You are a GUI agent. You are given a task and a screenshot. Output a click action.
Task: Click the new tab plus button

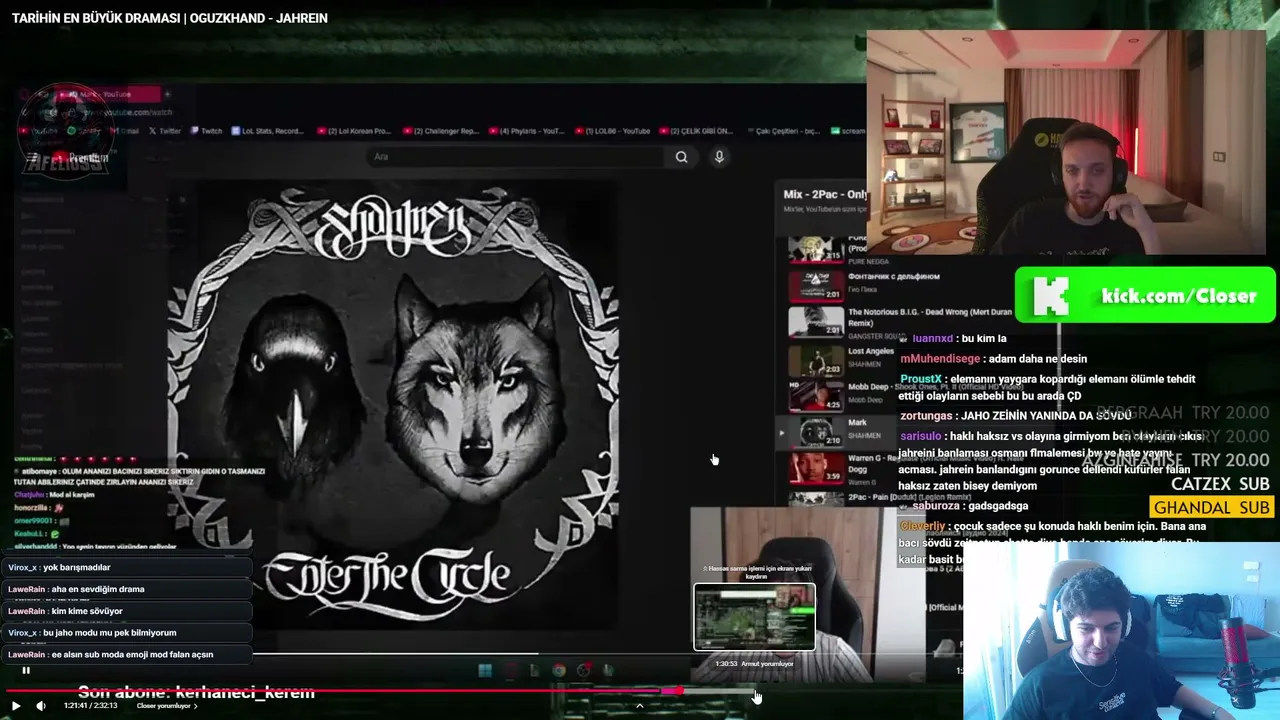coord(168,94)
